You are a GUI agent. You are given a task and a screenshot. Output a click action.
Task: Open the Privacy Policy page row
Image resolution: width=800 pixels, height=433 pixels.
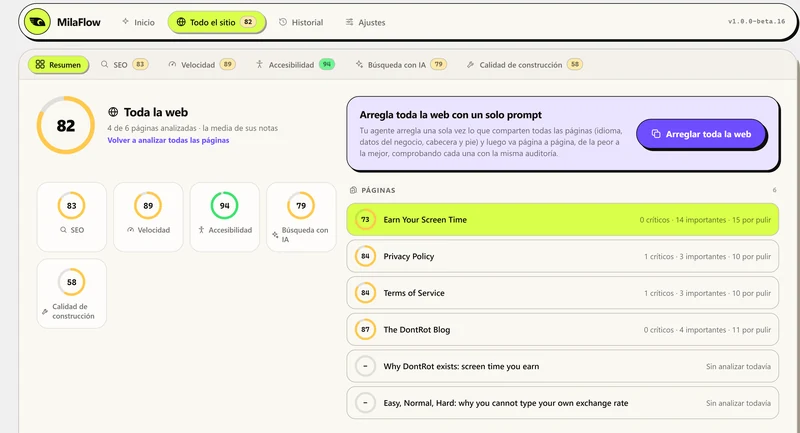[x=562, y=256]
